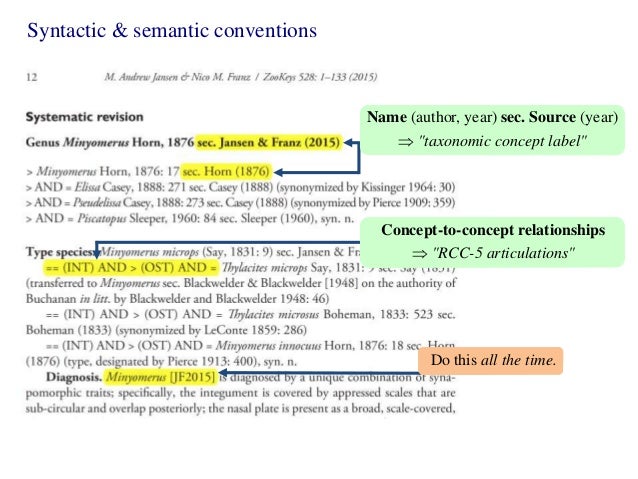Screen dimensions: 638x479
Task: Click the slide title "Syntactic & semantic conventions"
Action: click(x=172, y=31)
